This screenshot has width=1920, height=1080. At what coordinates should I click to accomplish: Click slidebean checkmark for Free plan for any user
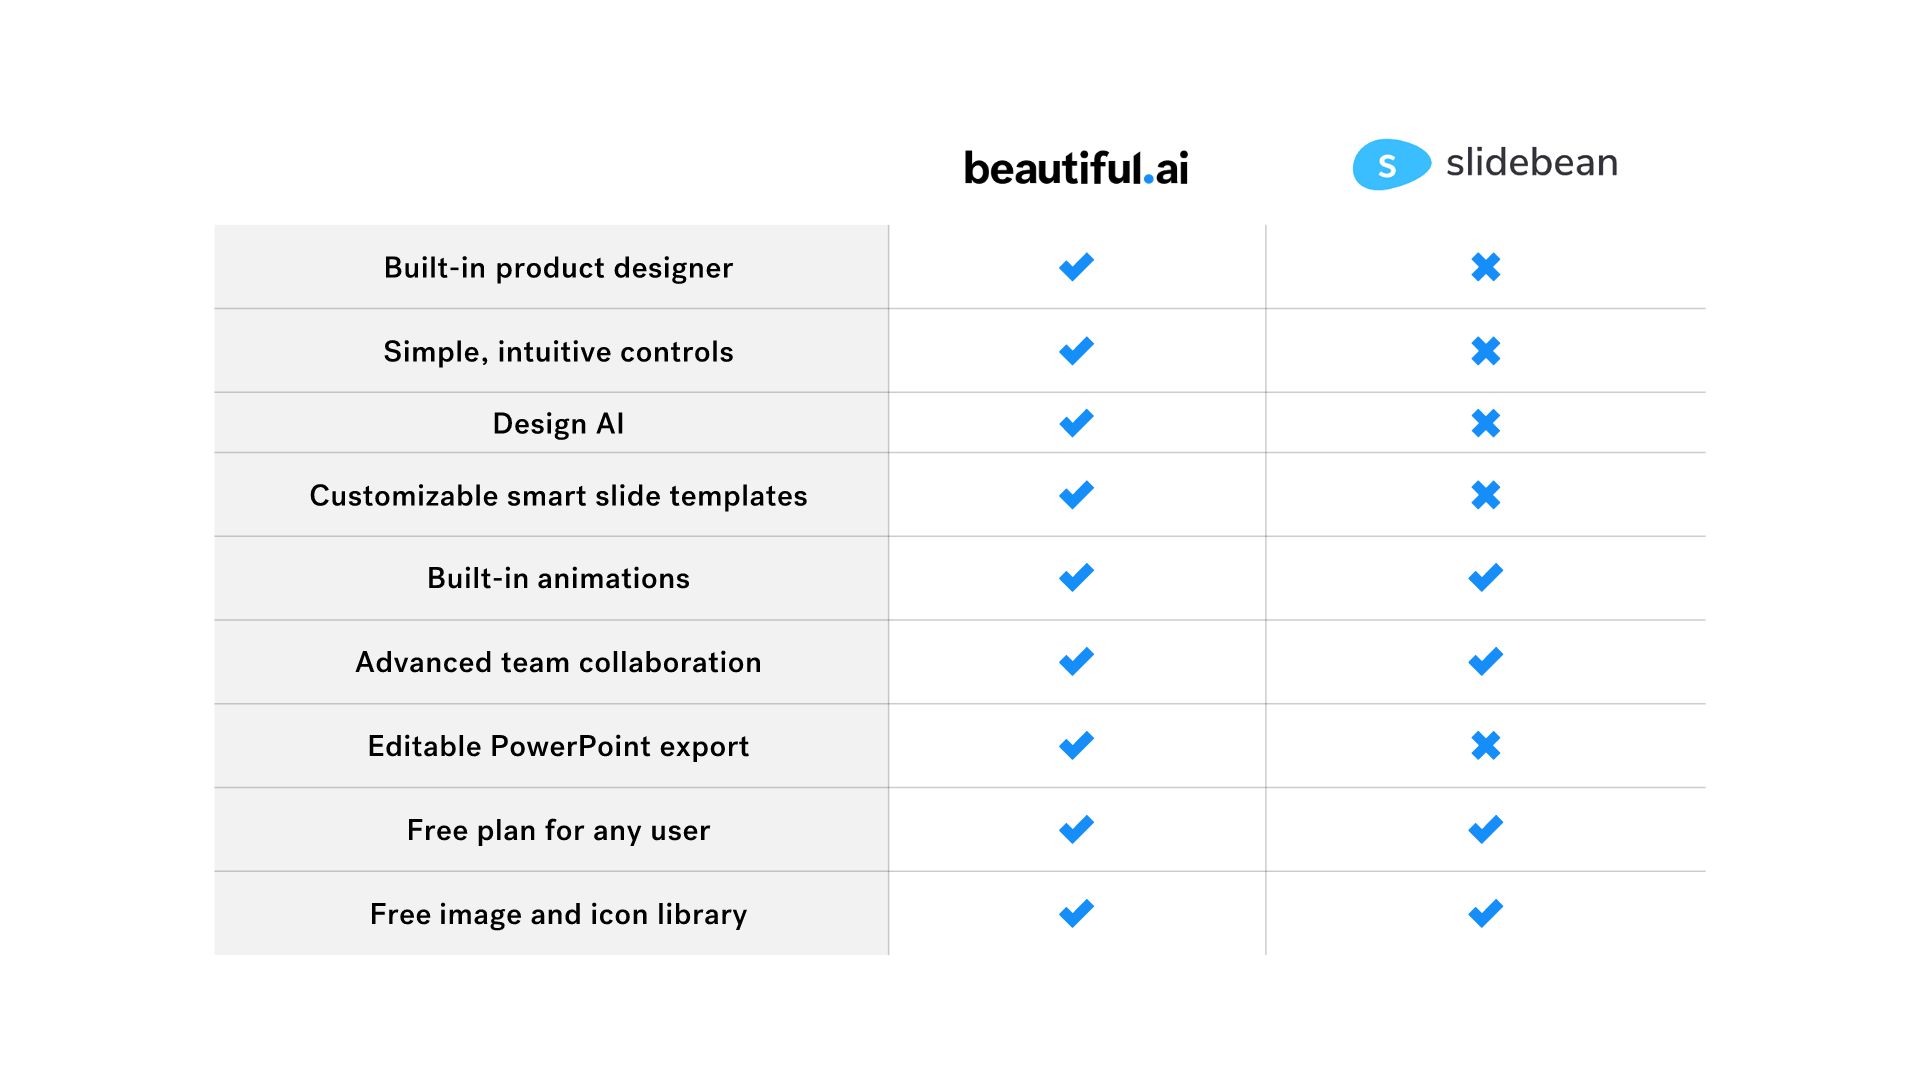tap(1486, 829)
